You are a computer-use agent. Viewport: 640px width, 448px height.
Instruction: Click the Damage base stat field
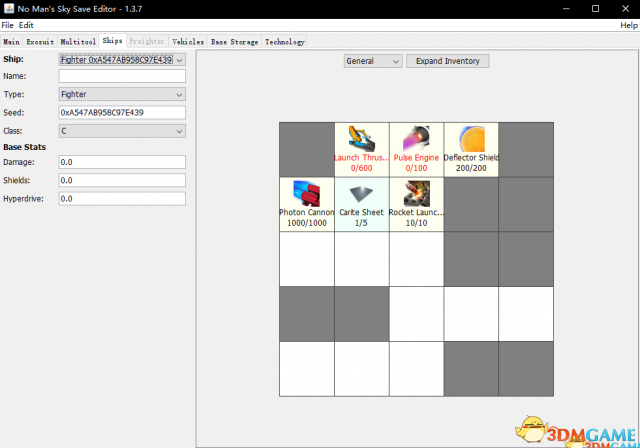click(122, 162)
